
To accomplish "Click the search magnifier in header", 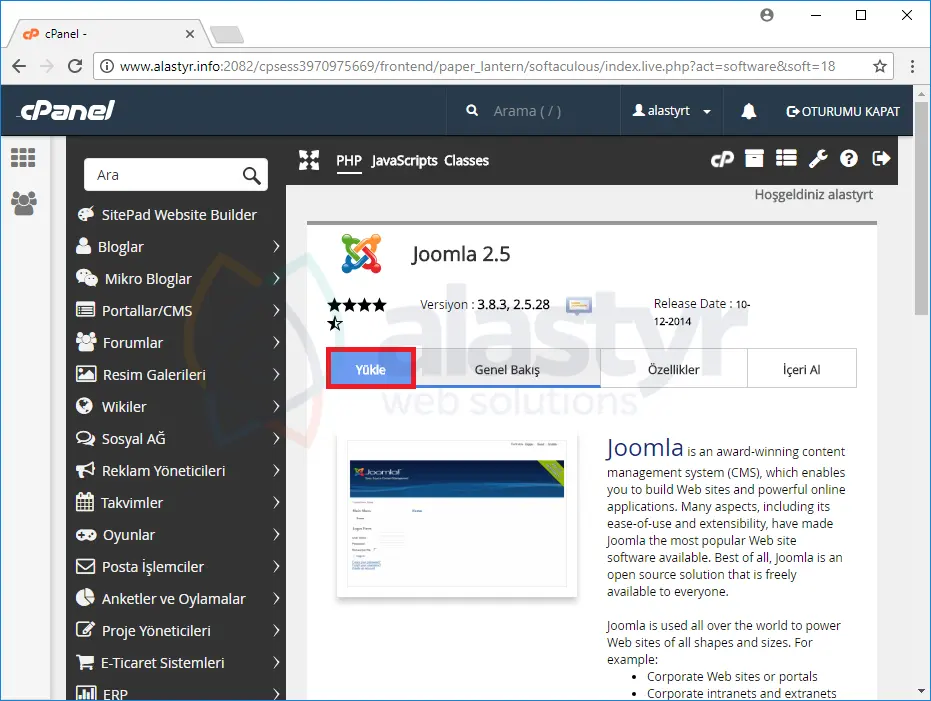I will click(472, 110).
